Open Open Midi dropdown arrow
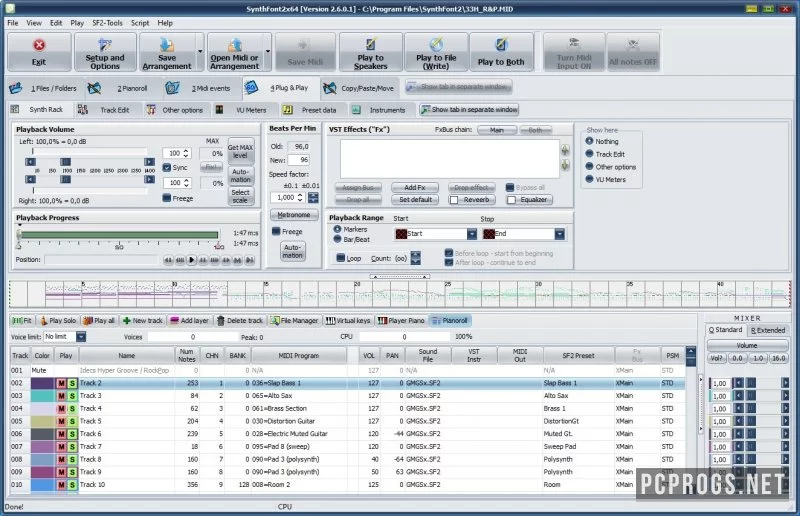The image size is (800, 516). click(x=268, y=52)
